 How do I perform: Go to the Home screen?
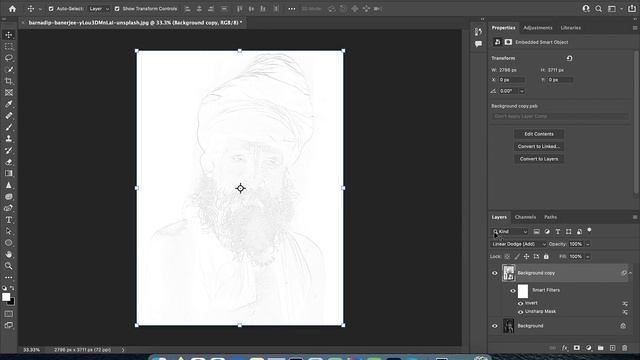(x=12, y=9)
